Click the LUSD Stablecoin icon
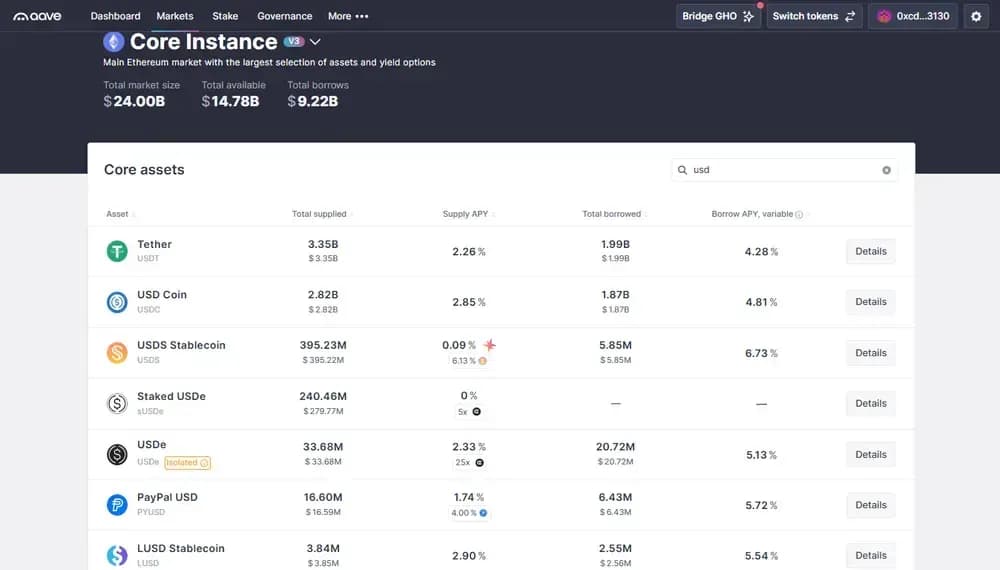The height and width of the screenshot is (570, 1000). point(117,555)
